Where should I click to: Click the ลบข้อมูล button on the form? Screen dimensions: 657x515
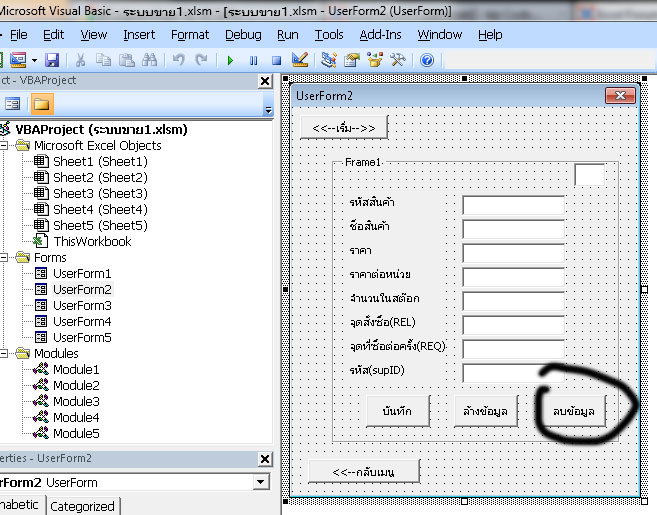coord(572,410)
